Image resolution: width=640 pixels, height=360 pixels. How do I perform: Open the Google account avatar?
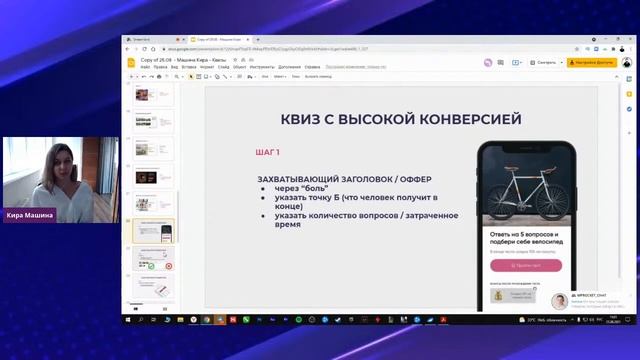627,62
